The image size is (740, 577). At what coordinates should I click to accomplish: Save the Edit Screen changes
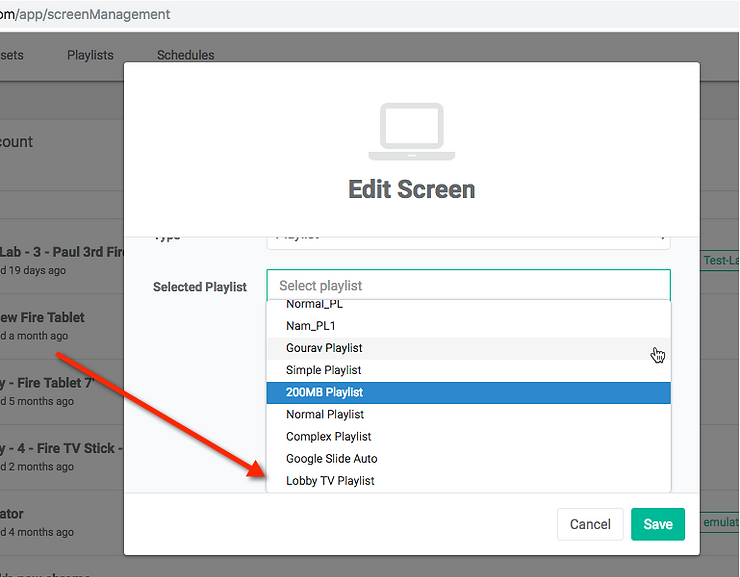tap(657, 524)
